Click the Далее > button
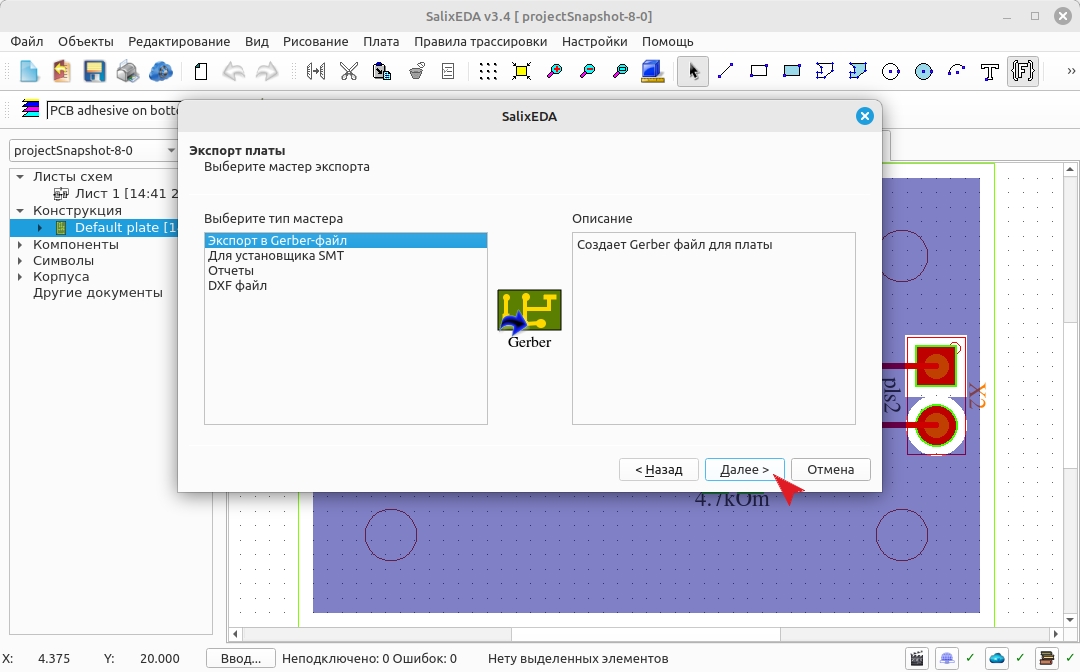The image size is (1080, 672). coord(745,470)
